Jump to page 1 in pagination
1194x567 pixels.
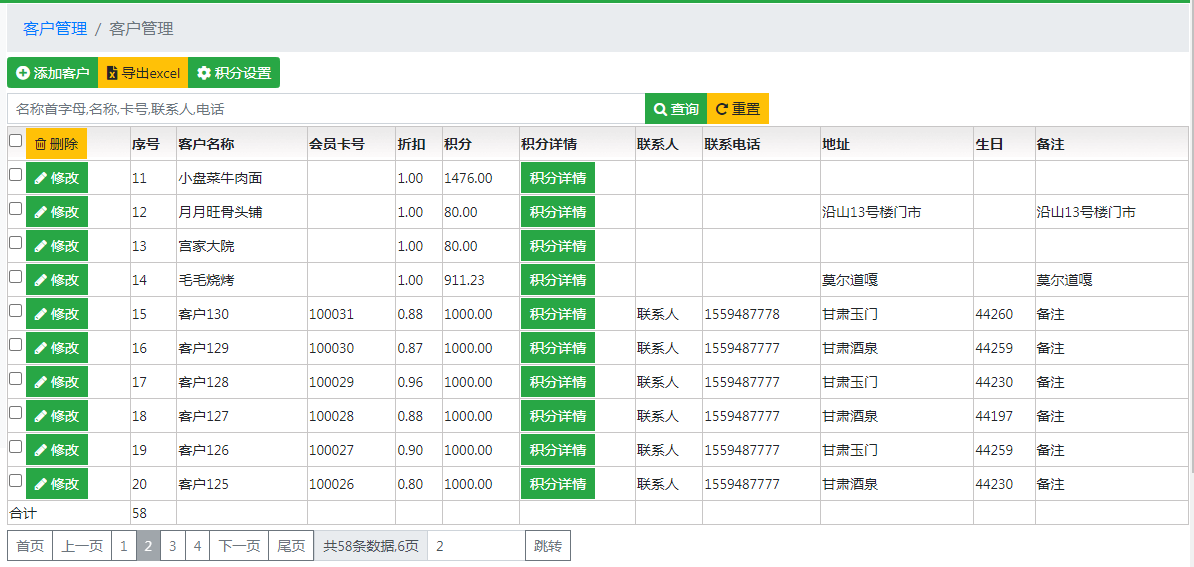pos(123,546)
